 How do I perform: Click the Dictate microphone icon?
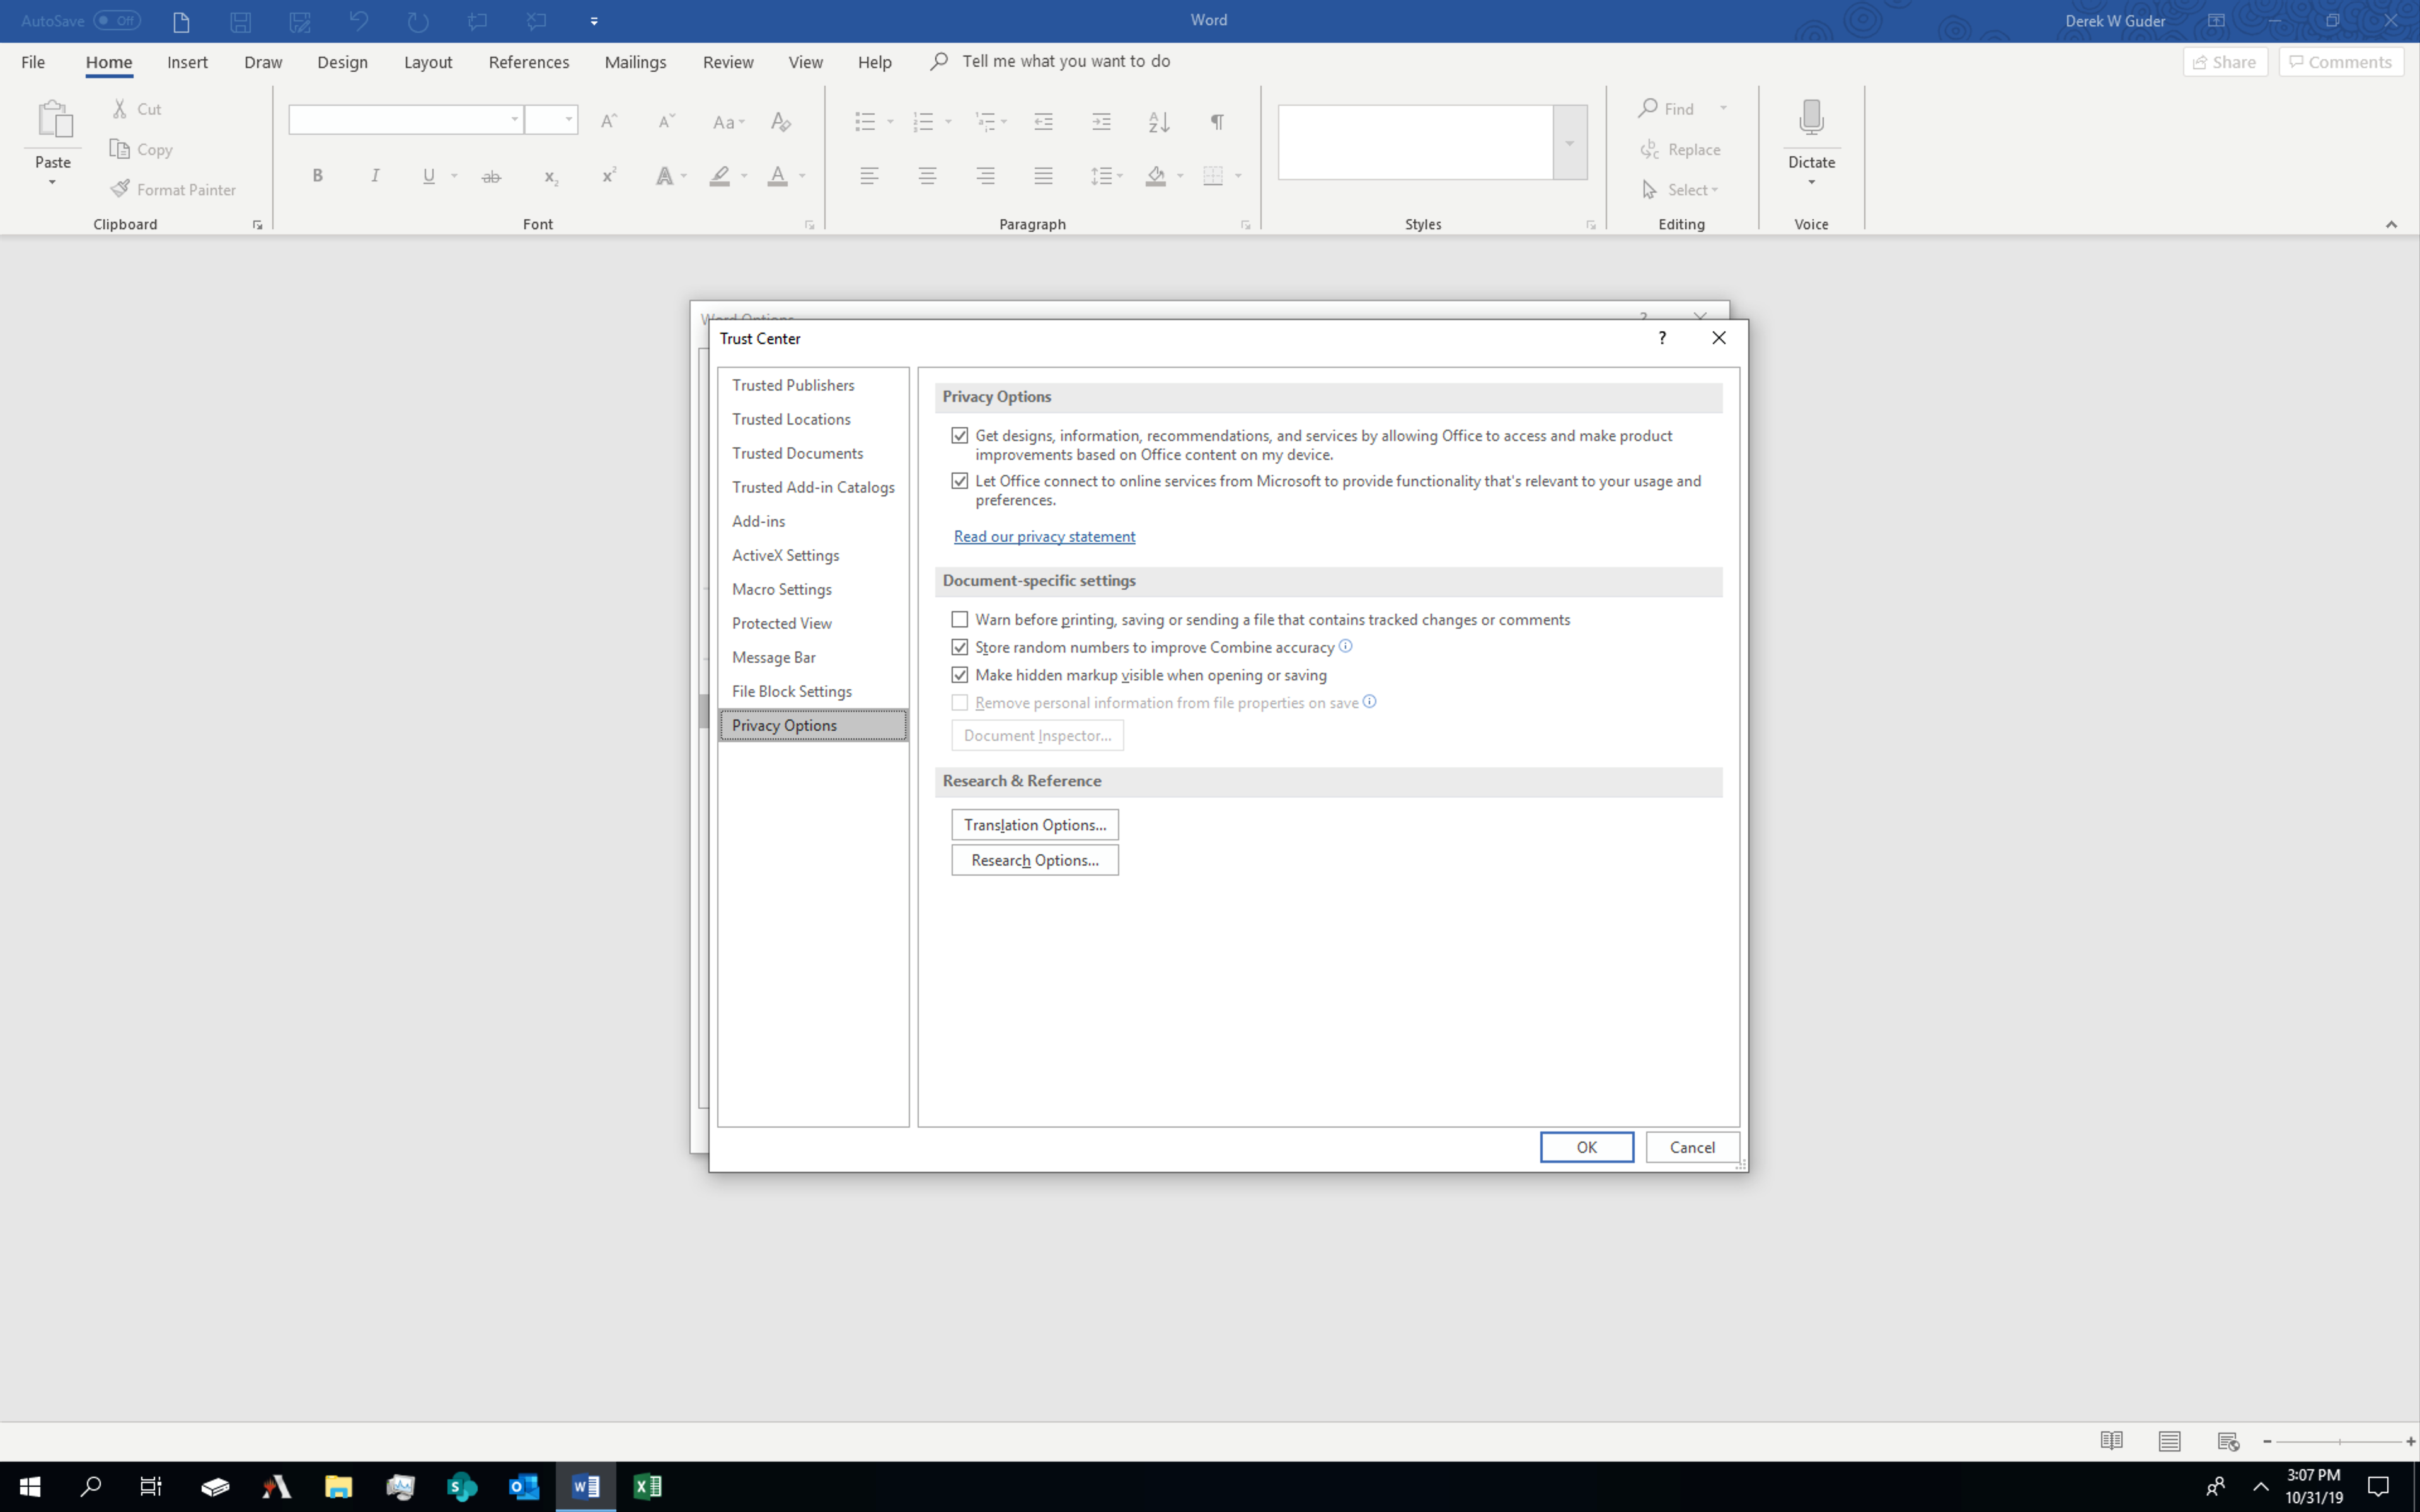coord(1810,118)
